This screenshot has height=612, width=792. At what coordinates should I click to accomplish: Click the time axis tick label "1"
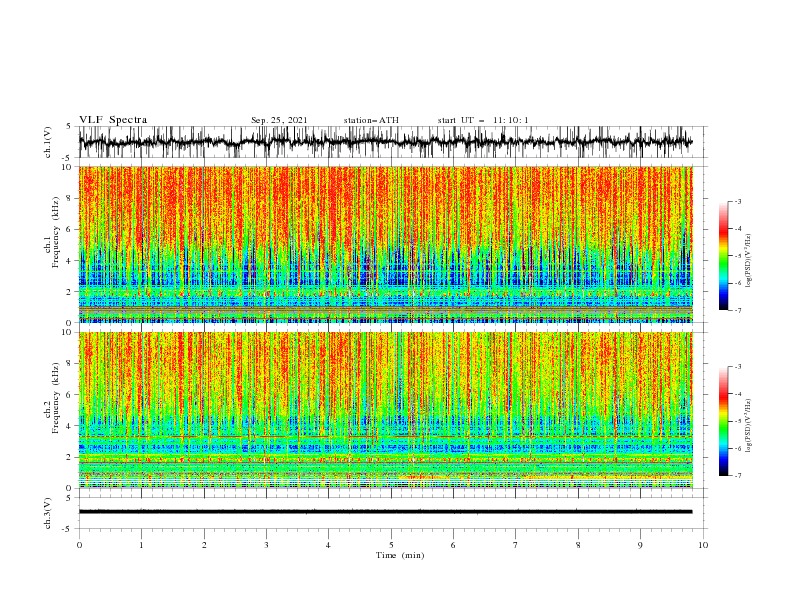click(141, 545)
